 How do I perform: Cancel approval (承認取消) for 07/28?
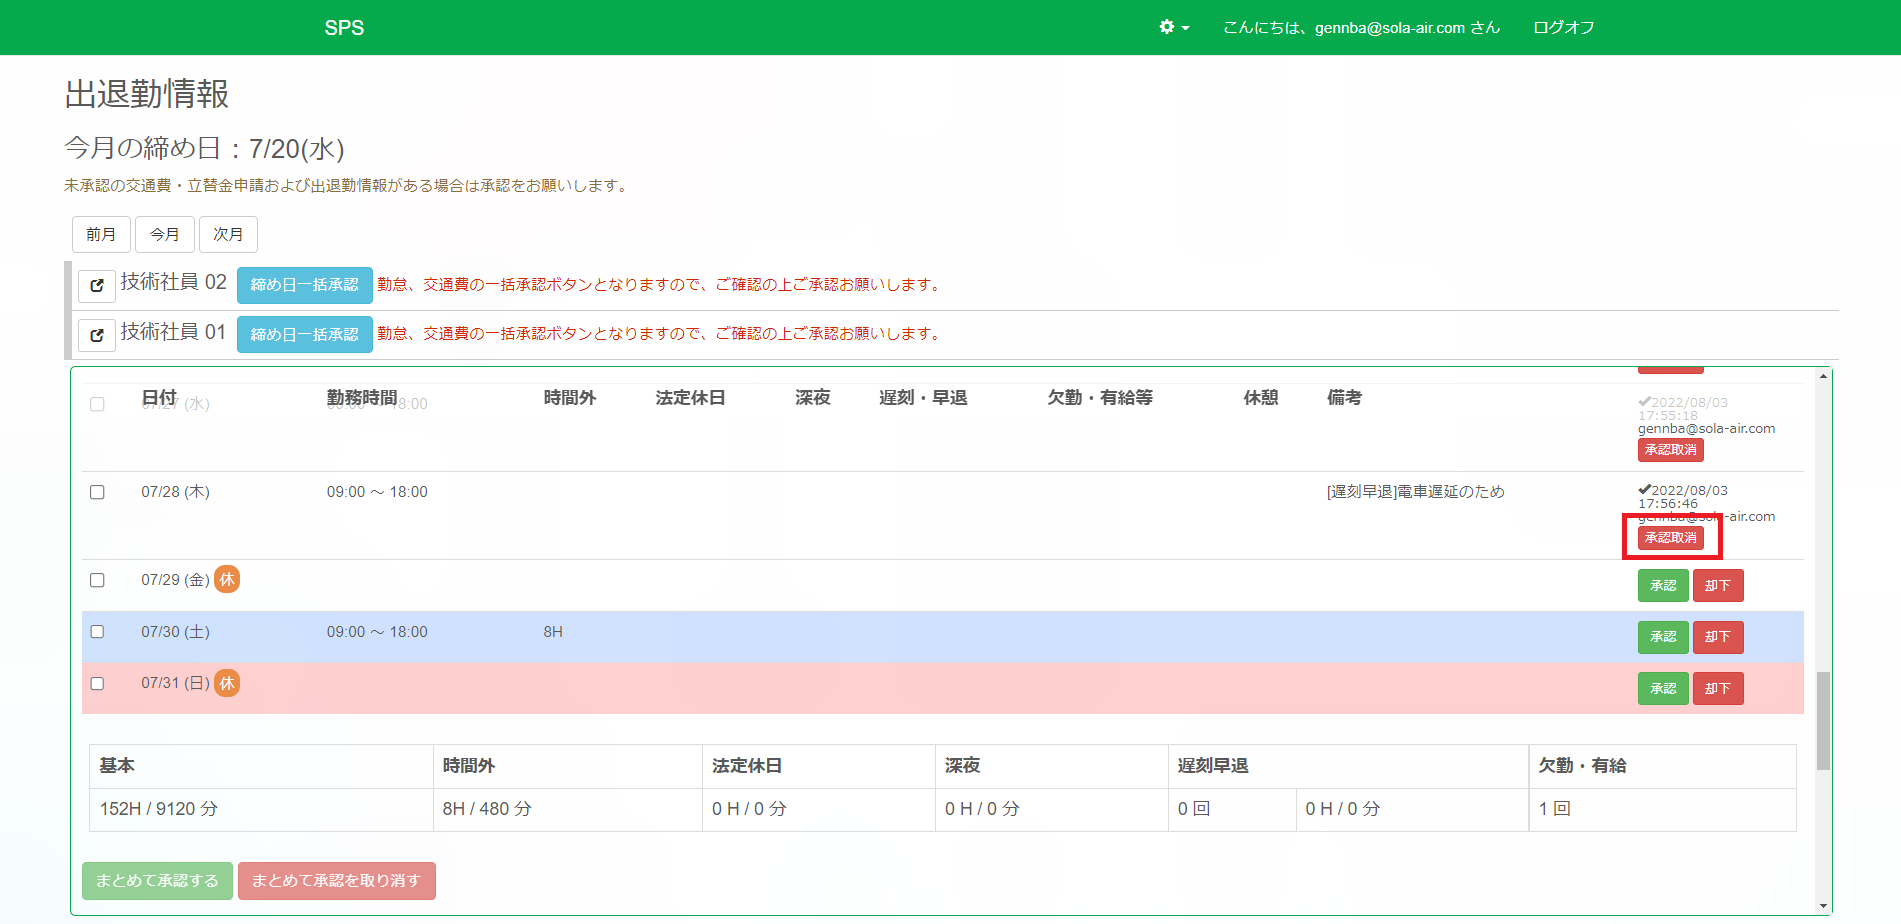click(1670, 538)
